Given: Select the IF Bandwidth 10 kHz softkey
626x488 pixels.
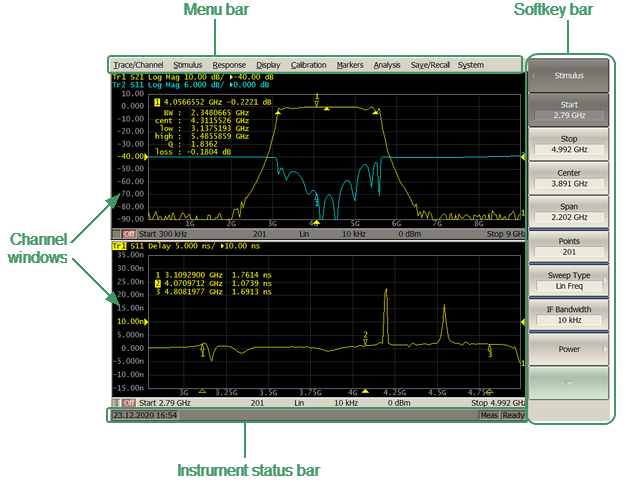Looking at the screenshot, I should [569, 314].
